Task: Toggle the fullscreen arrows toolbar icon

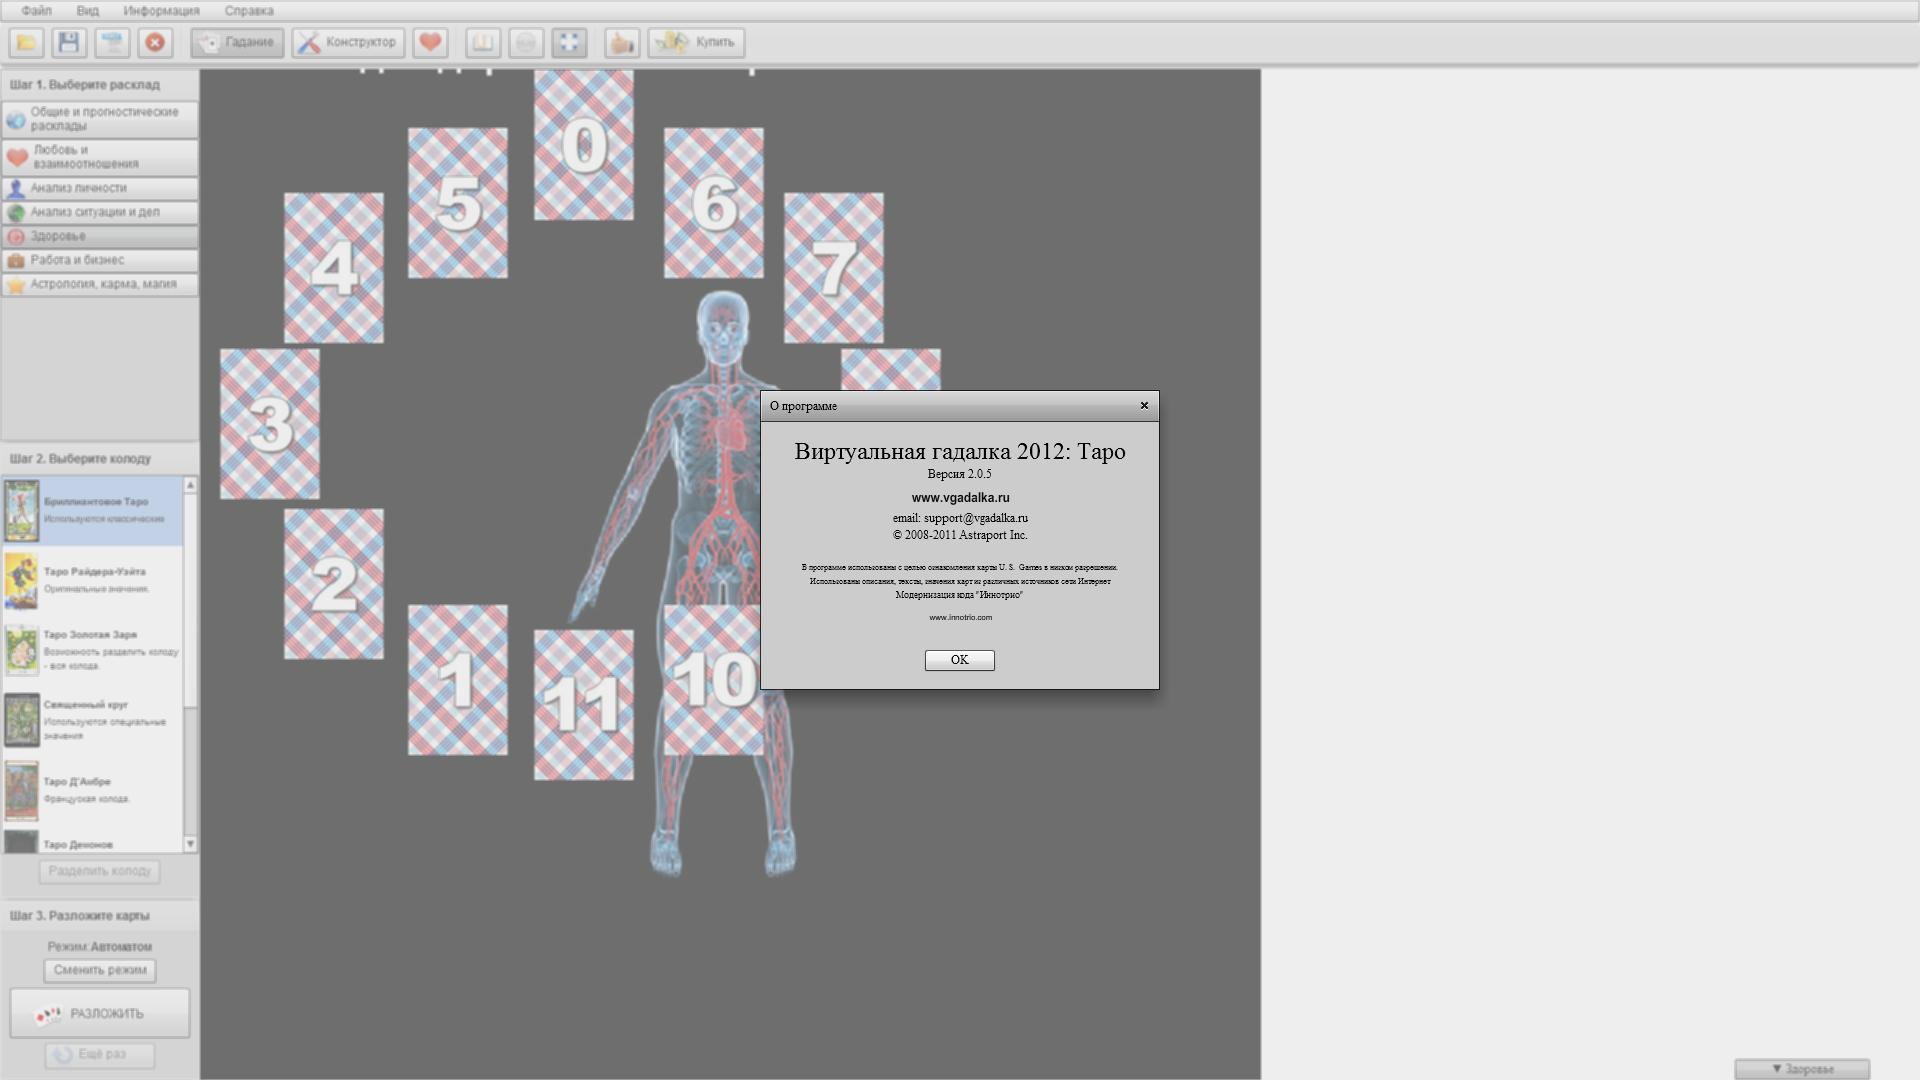Action: pos(569,42)
